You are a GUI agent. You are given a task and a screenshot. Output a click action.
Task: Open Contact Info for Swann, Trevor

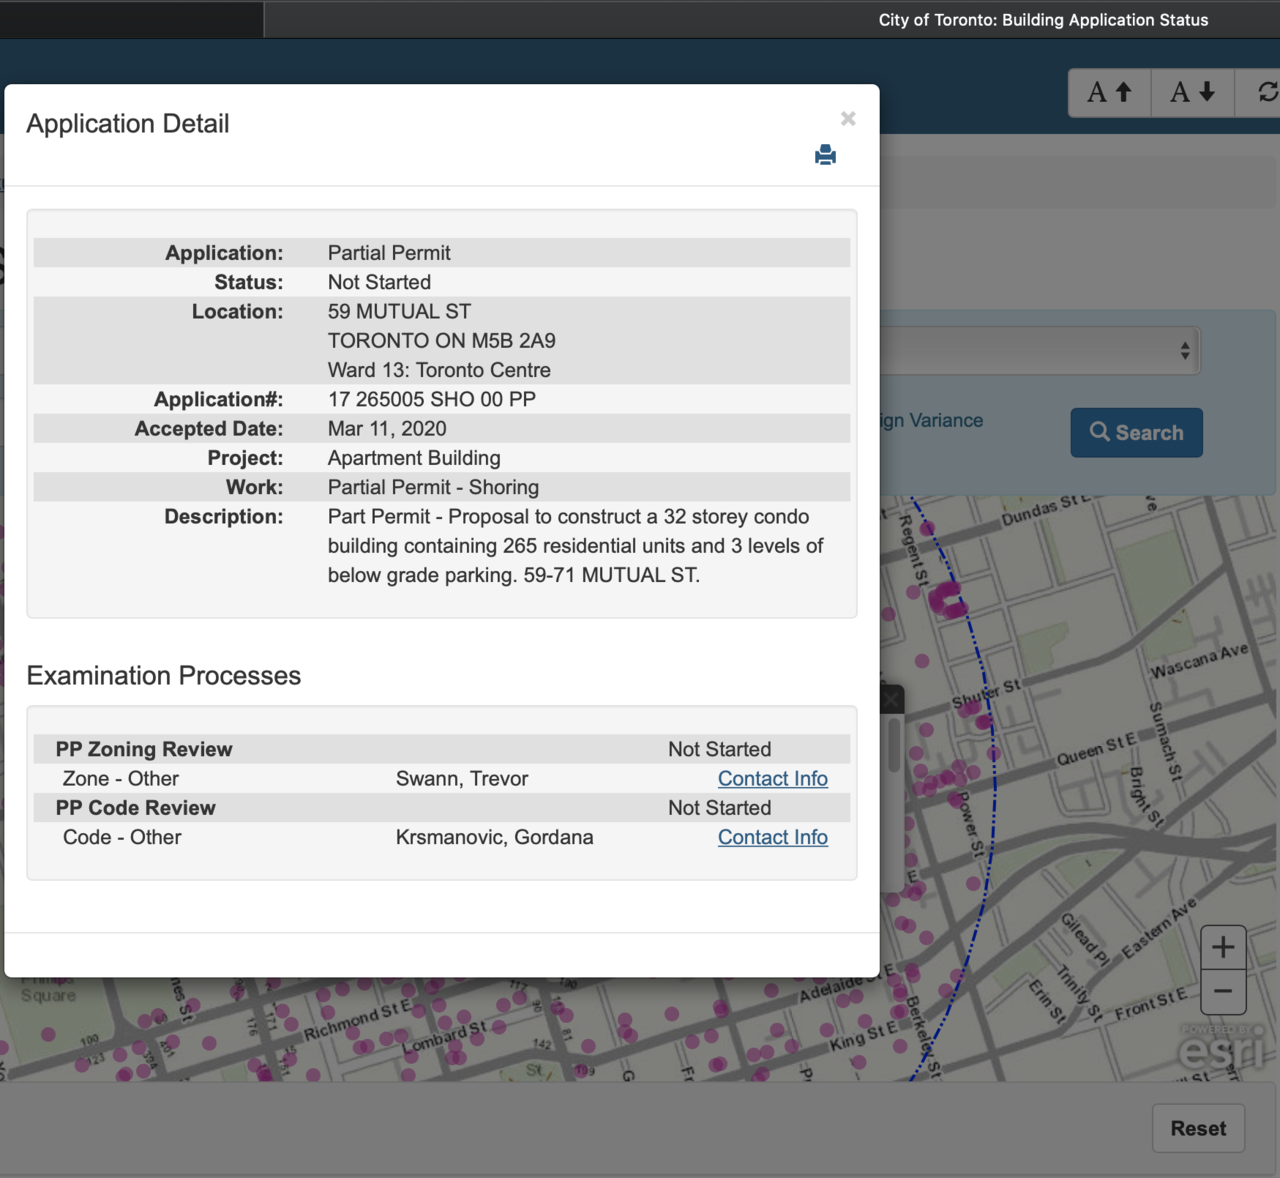pos(772,779)
